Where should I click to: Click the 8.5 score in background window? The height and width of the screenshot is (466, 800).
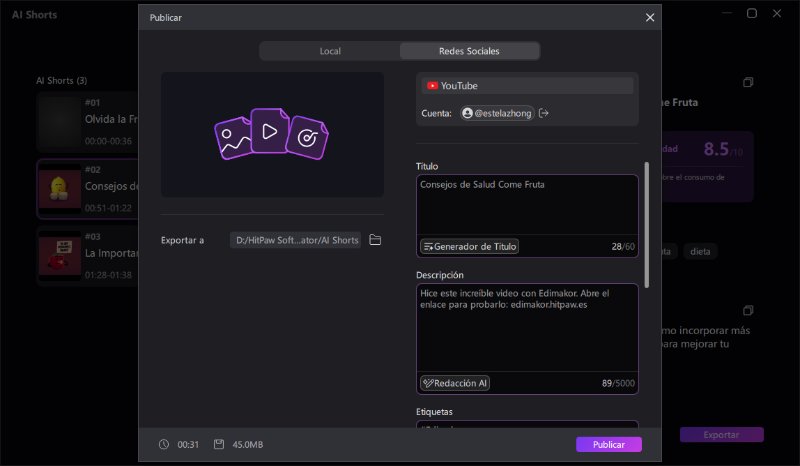coord(716,149)
